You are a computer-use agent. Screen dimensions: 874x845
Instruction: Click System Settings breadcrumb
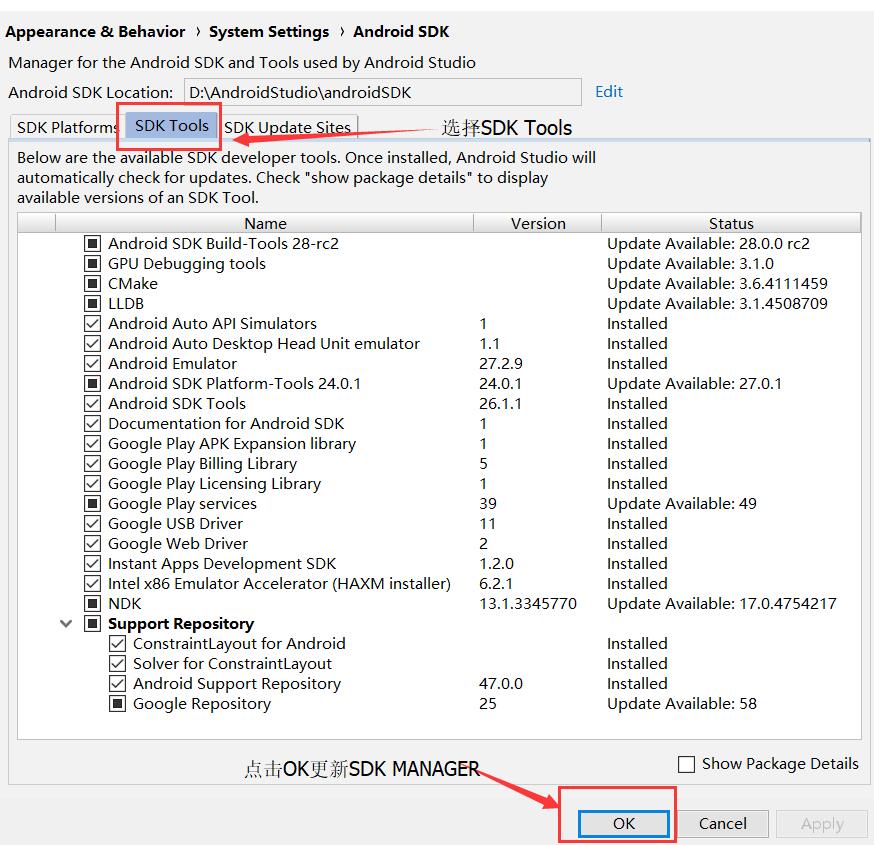[269, 32]
